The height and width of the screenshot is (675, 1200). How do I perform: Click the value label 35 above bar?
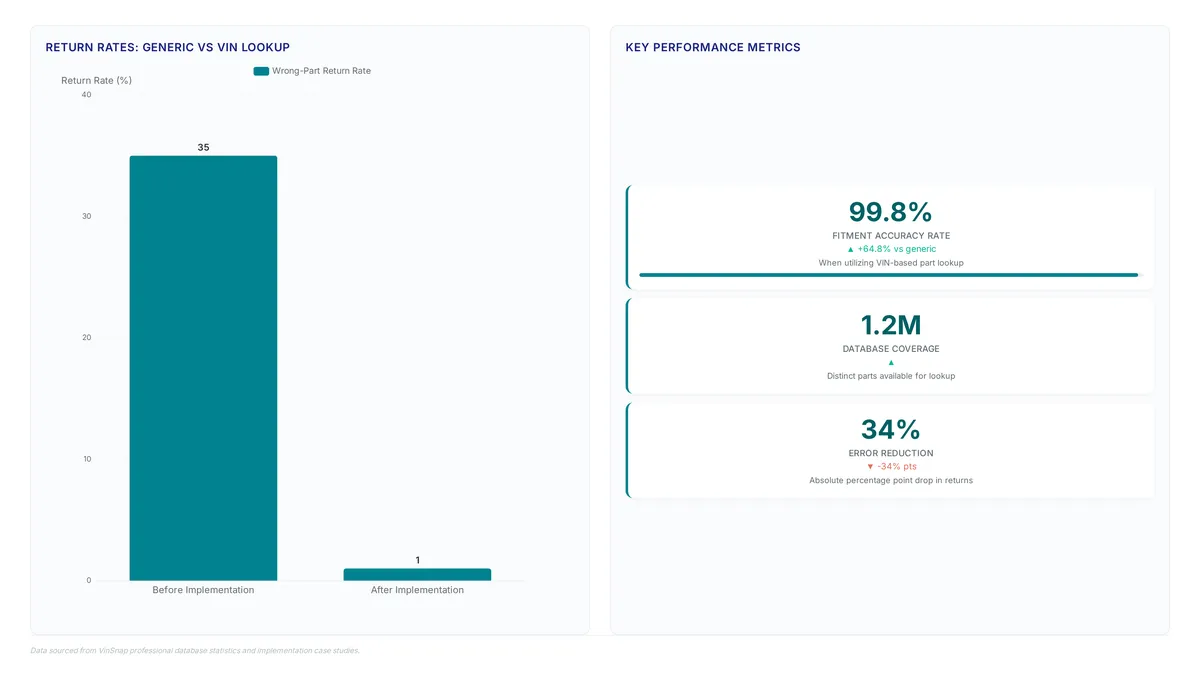coord(203,147)
